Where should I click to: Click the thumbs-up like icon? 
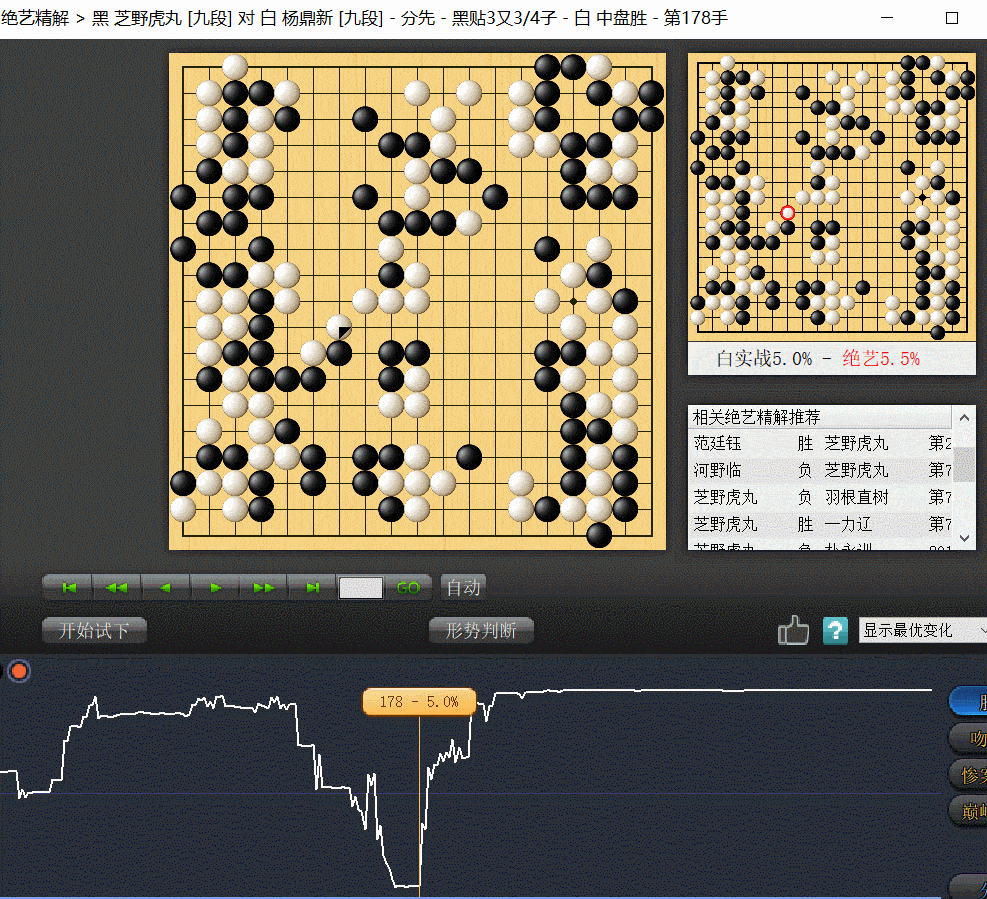pyautogui.click(x=793, y=631)
